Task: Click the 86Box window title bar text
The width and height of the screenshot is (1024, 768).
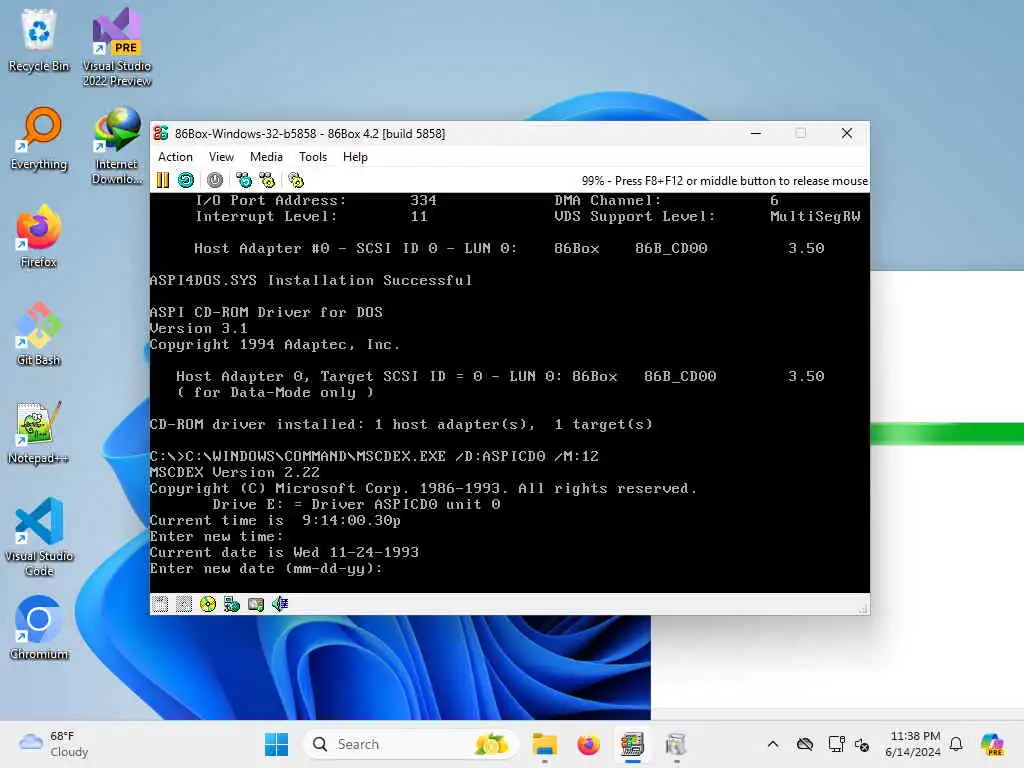Action: [x=310, y=133]
